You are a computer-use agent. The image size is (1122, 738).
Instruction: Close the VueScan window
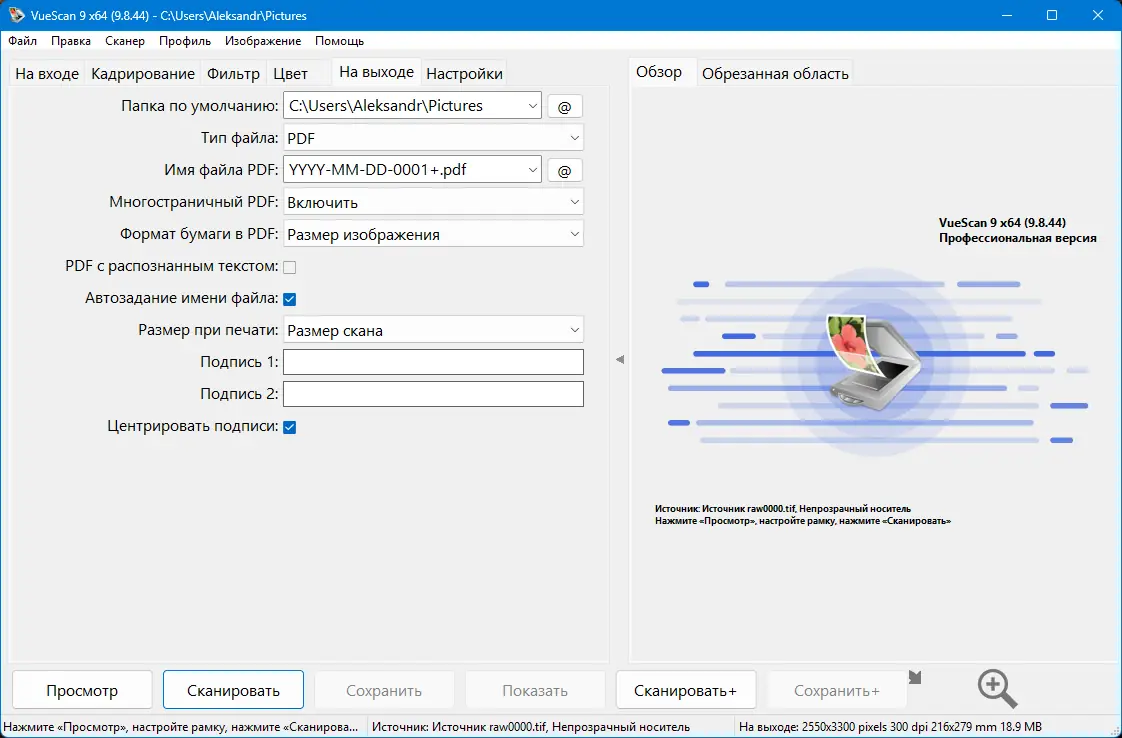1098,15
